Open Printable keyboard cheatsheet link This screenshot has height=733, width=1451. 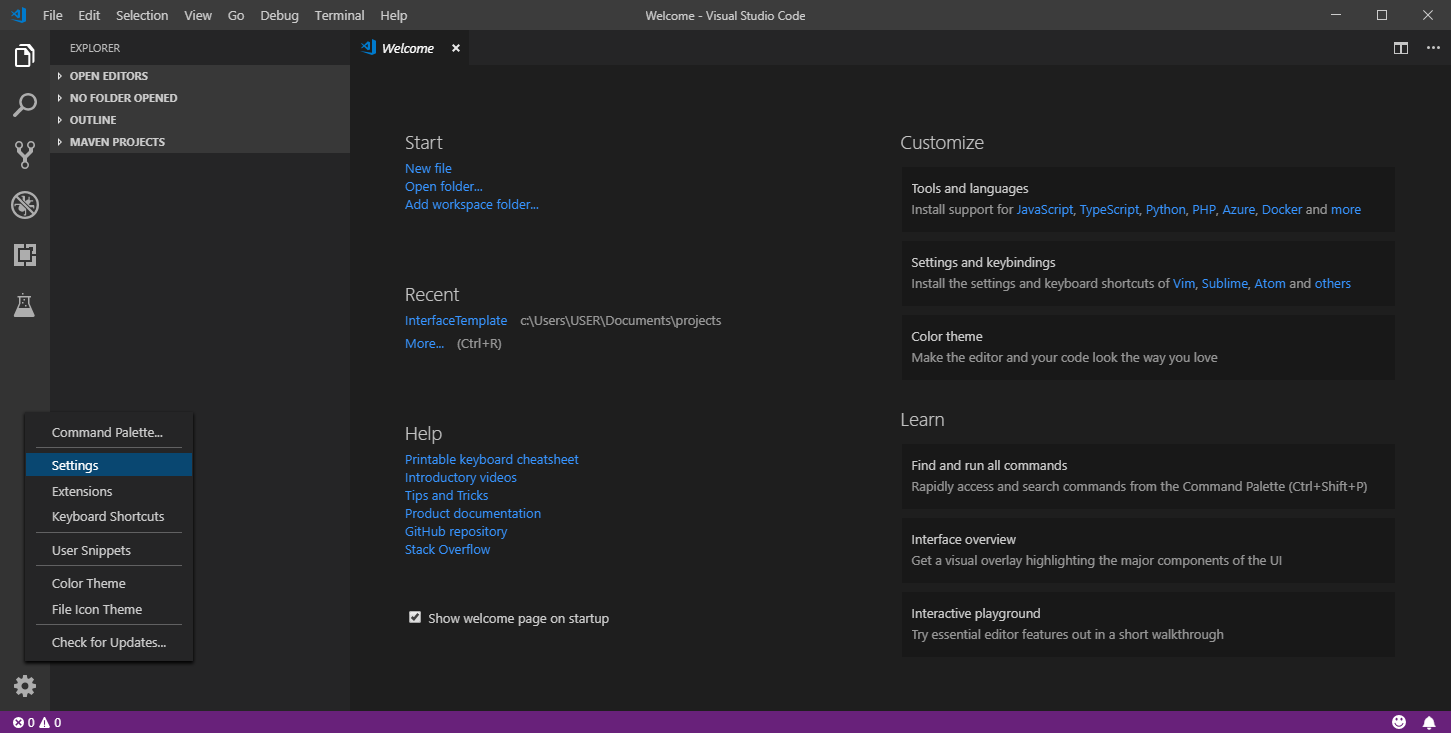click(491, 459)
